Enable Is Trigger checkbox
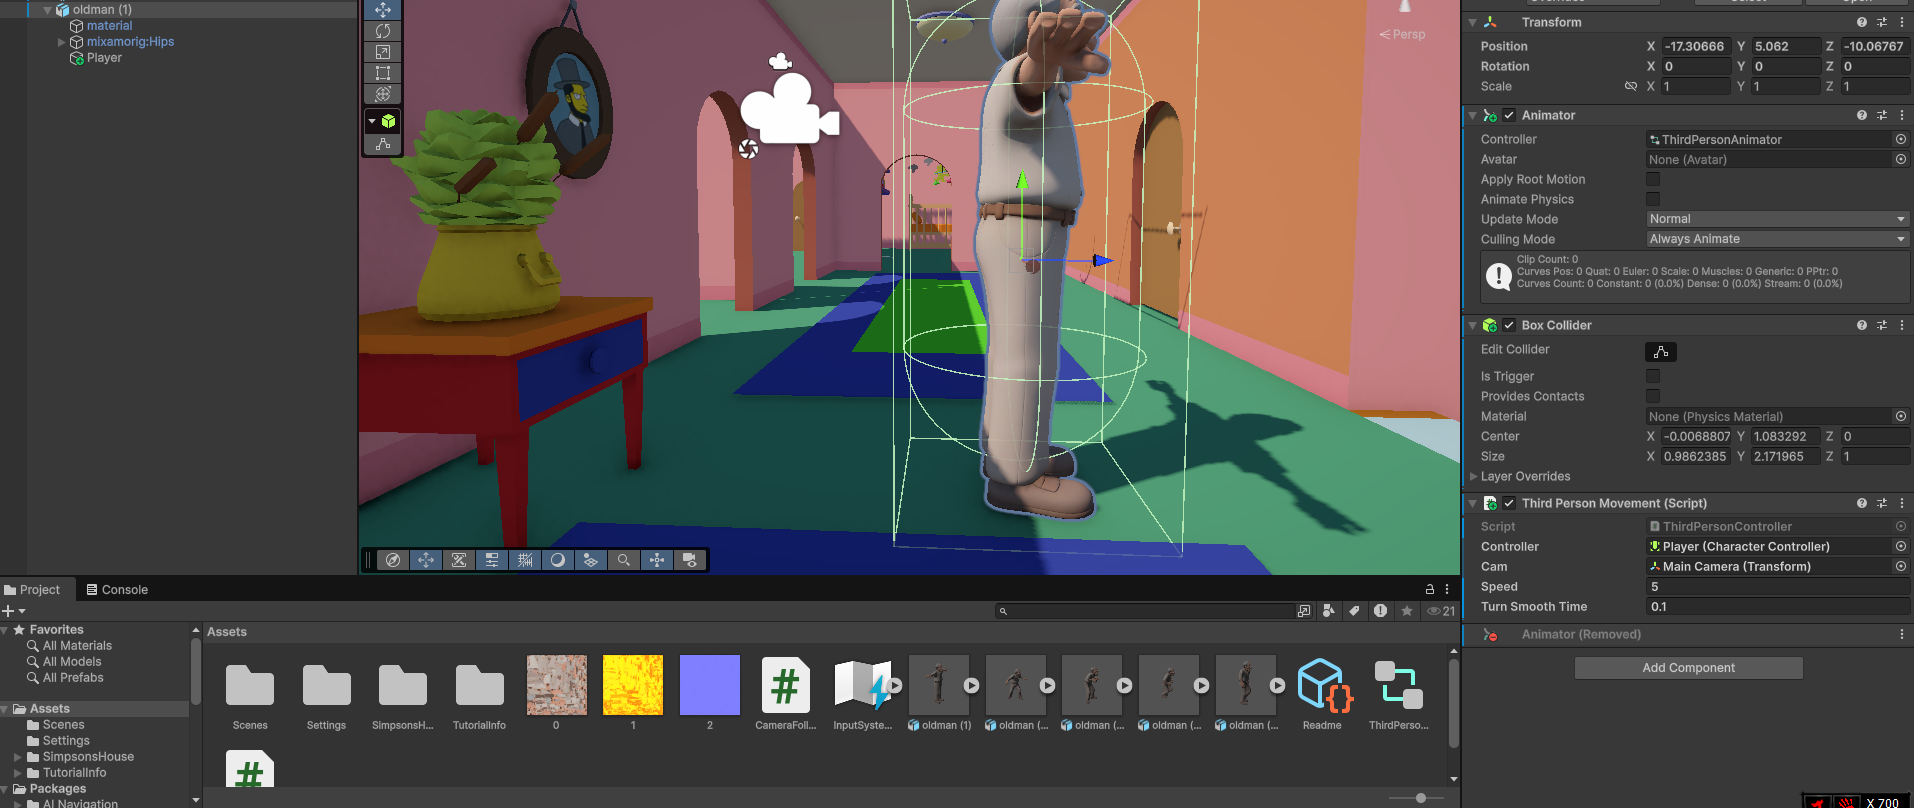1914x808 pixels. point(1653,376)
